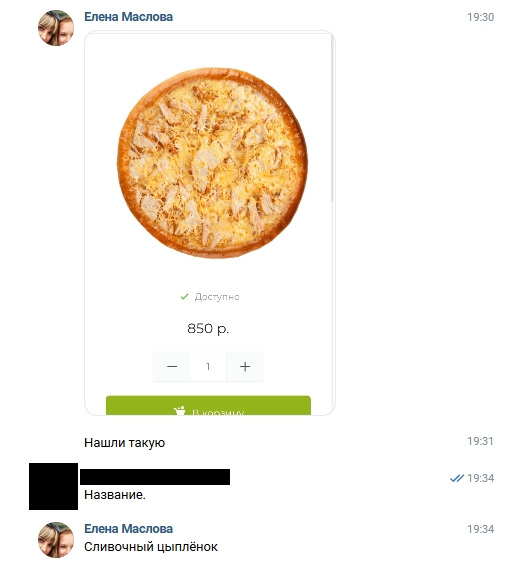Select the message Название.
The height and width of the screenshot is (568, 506).
pos(115,494)
